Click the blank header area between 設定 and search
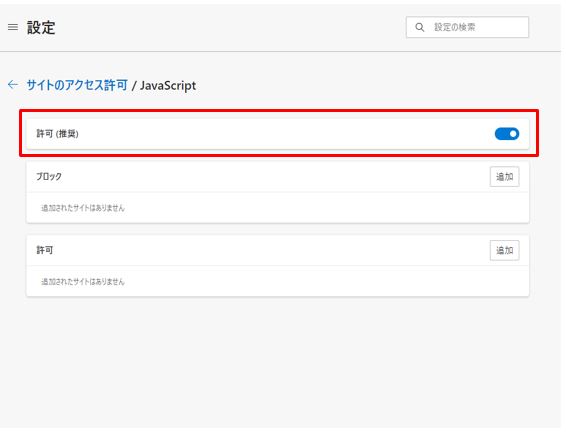 coord(231,27)
